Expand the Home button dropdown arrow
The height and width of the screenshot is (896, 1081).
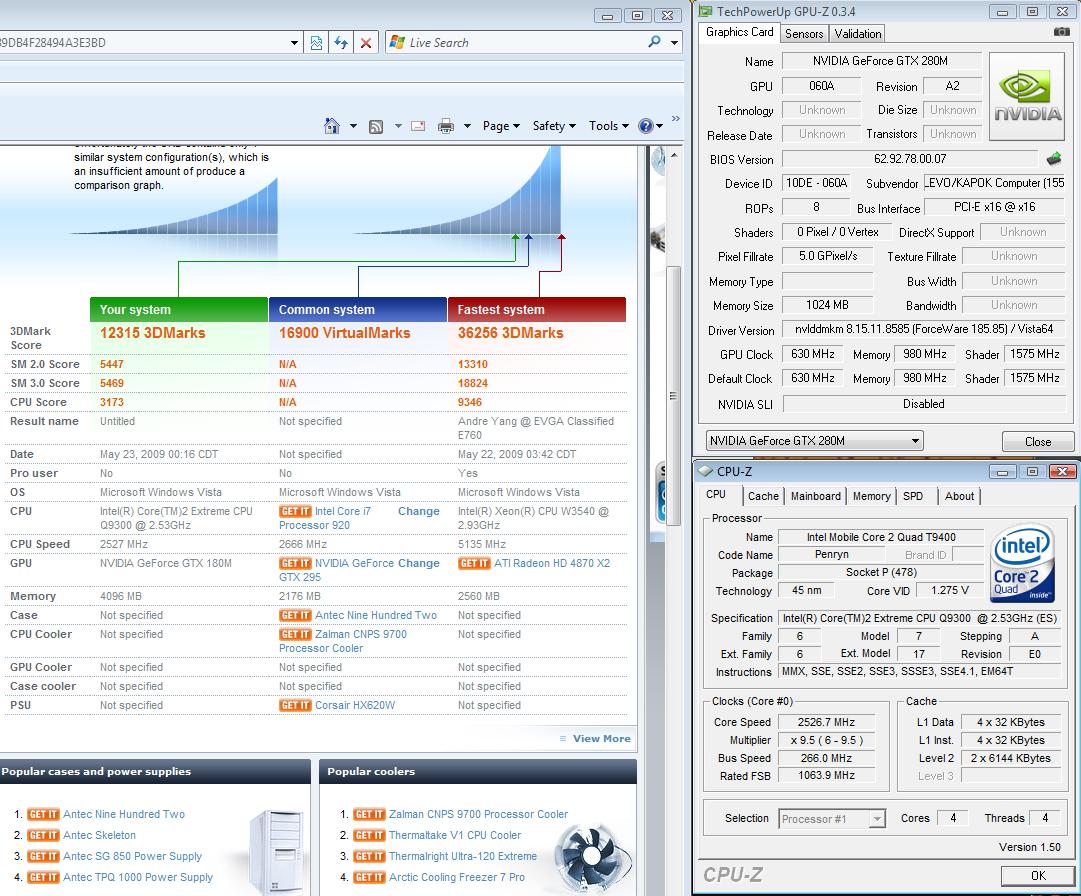coord(353,126)
